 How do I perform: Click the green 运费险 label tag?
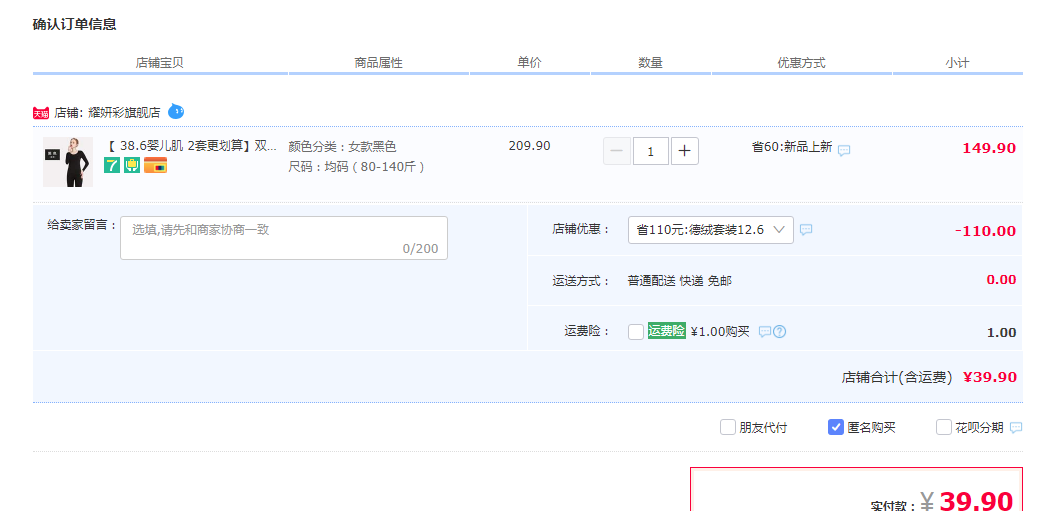coord(667,331)
